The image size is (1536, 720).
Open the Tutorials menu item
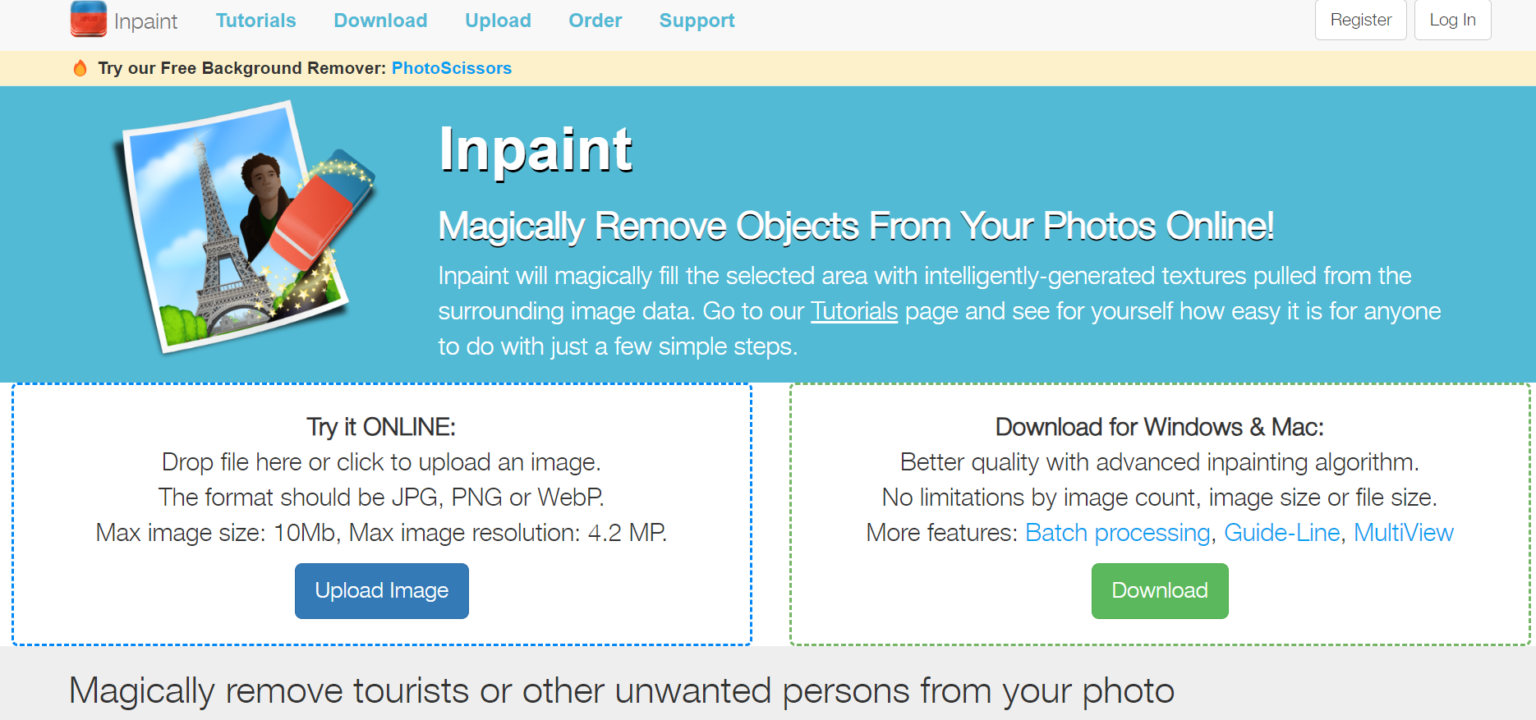tap(256, 20)
